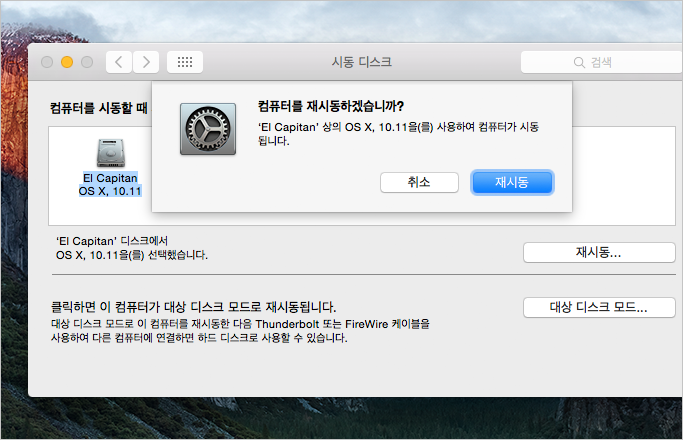The height and width of the screenshot is (440, 683).
Task: Click the back navigation arrow
Action: point(119,62)
